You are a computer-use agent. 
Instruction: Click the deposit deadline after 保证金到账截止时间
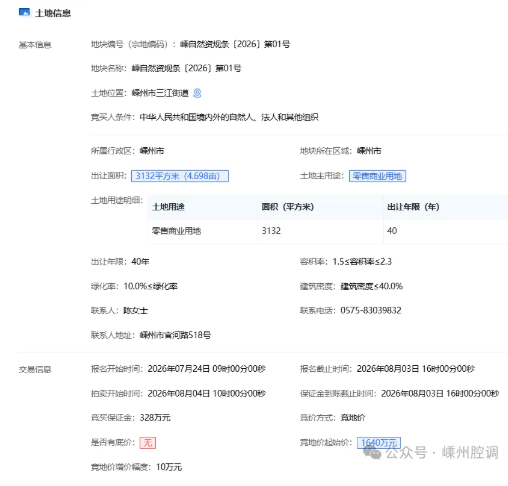click(x=440, y=394)
